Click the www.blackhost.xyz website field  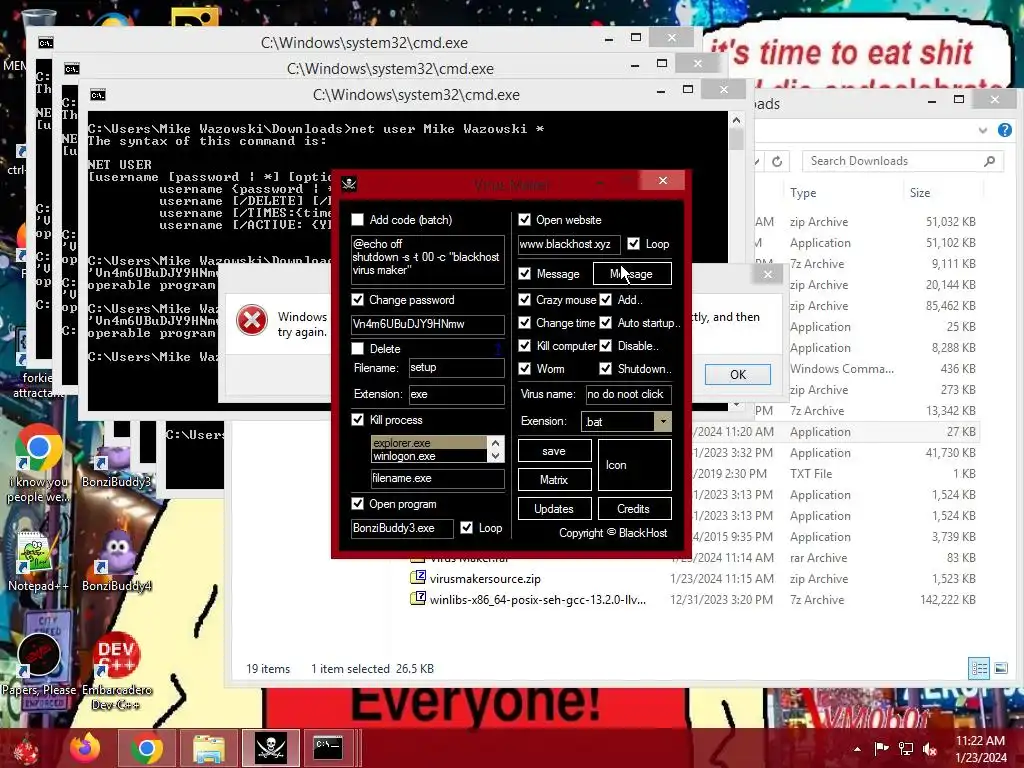(569, 244)
